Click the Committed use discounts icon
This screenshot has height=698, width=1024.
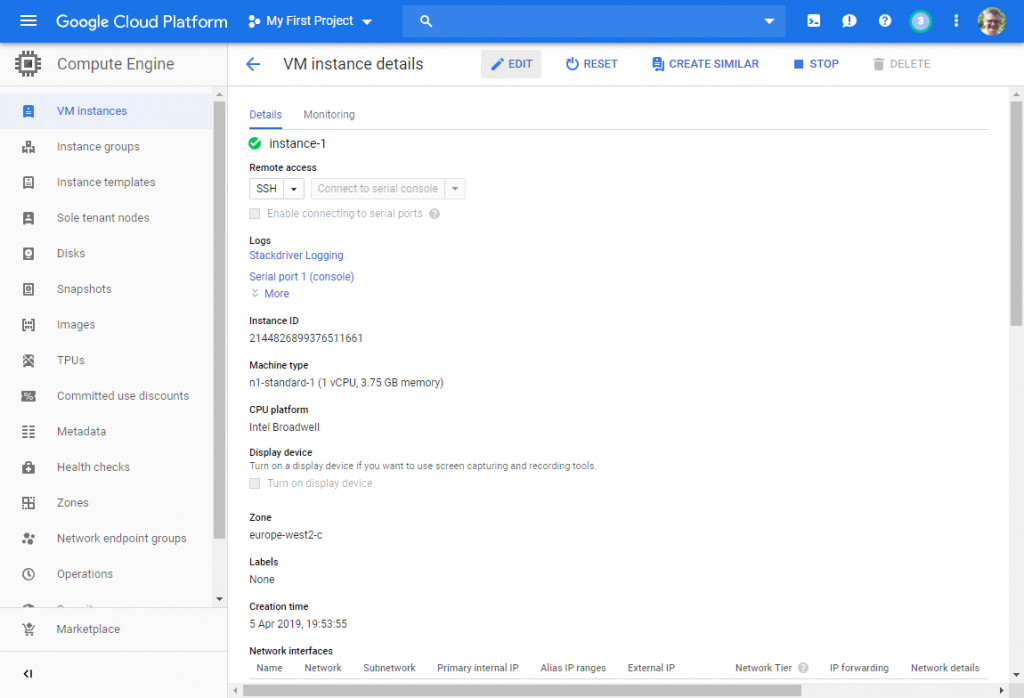pyautogui.click(x=28, y=396)
